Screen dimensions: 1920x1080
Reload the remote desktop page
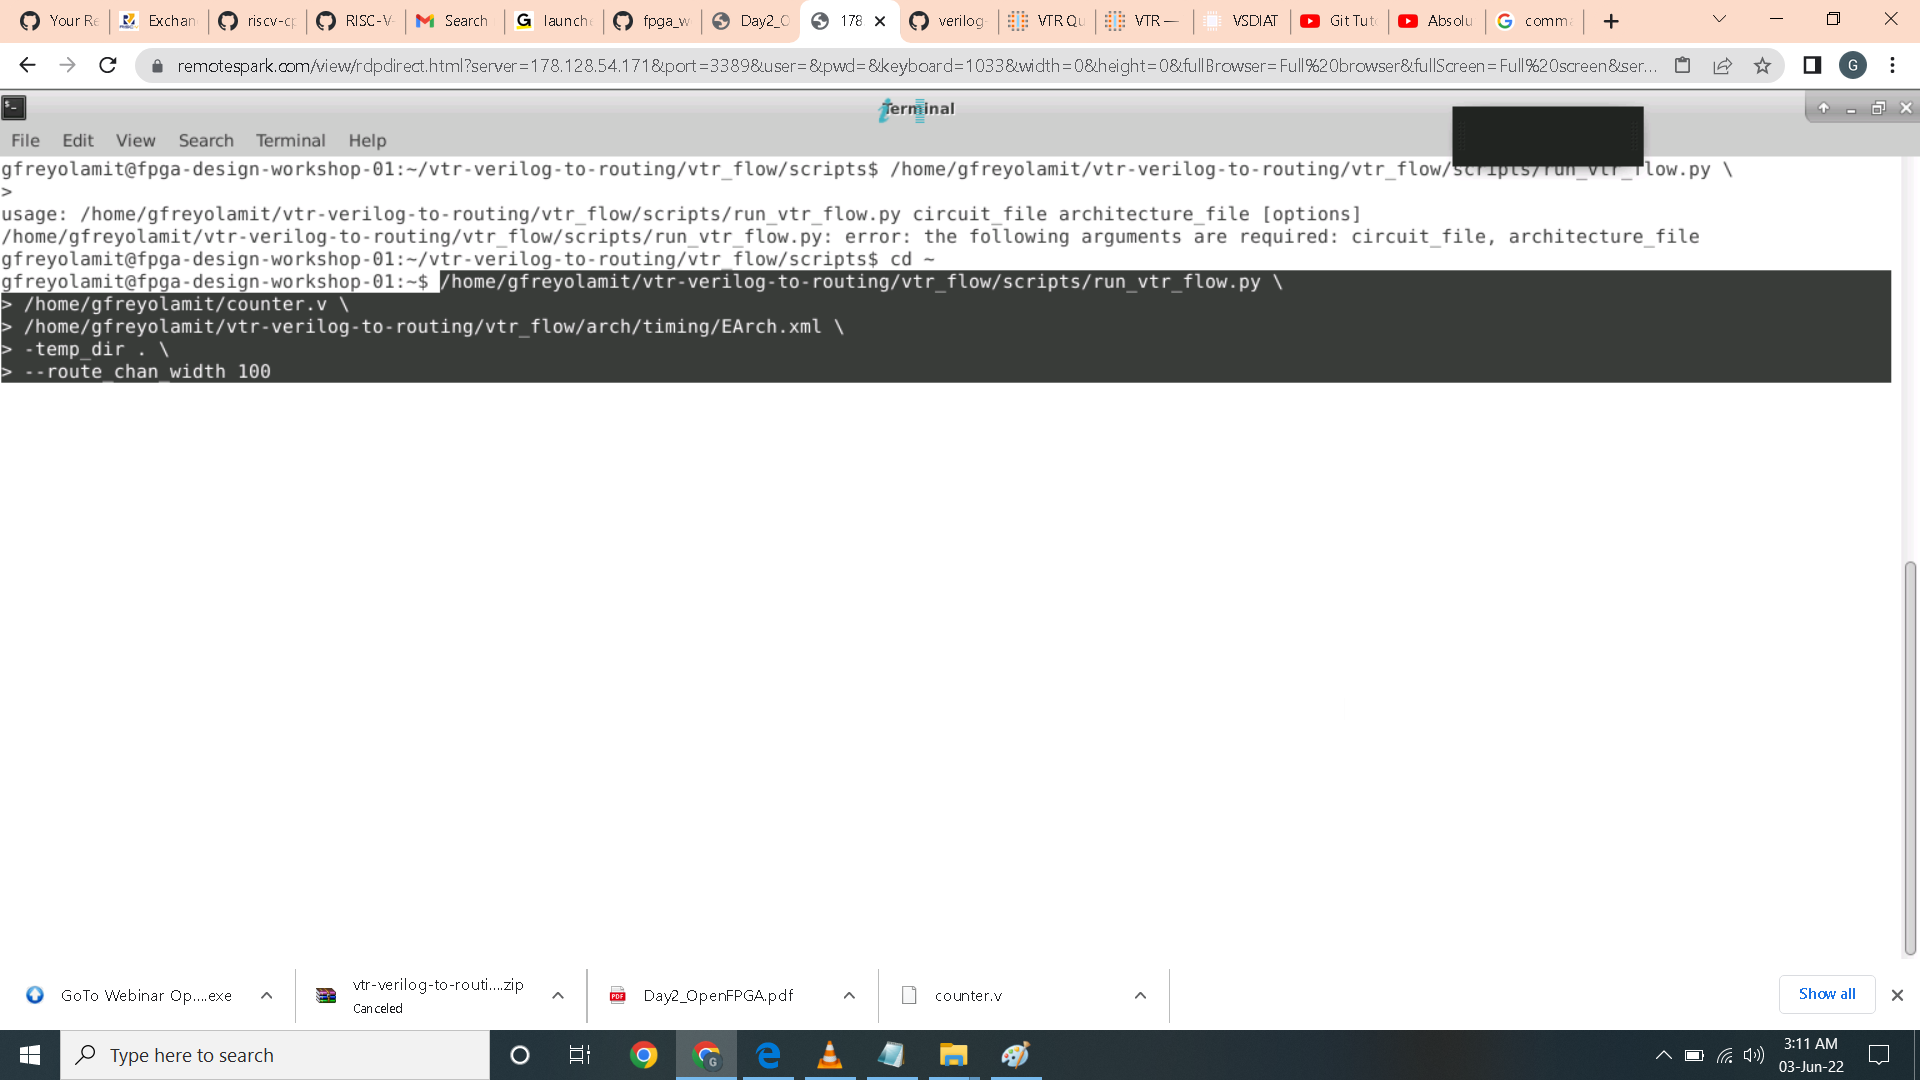pos(108,66)
